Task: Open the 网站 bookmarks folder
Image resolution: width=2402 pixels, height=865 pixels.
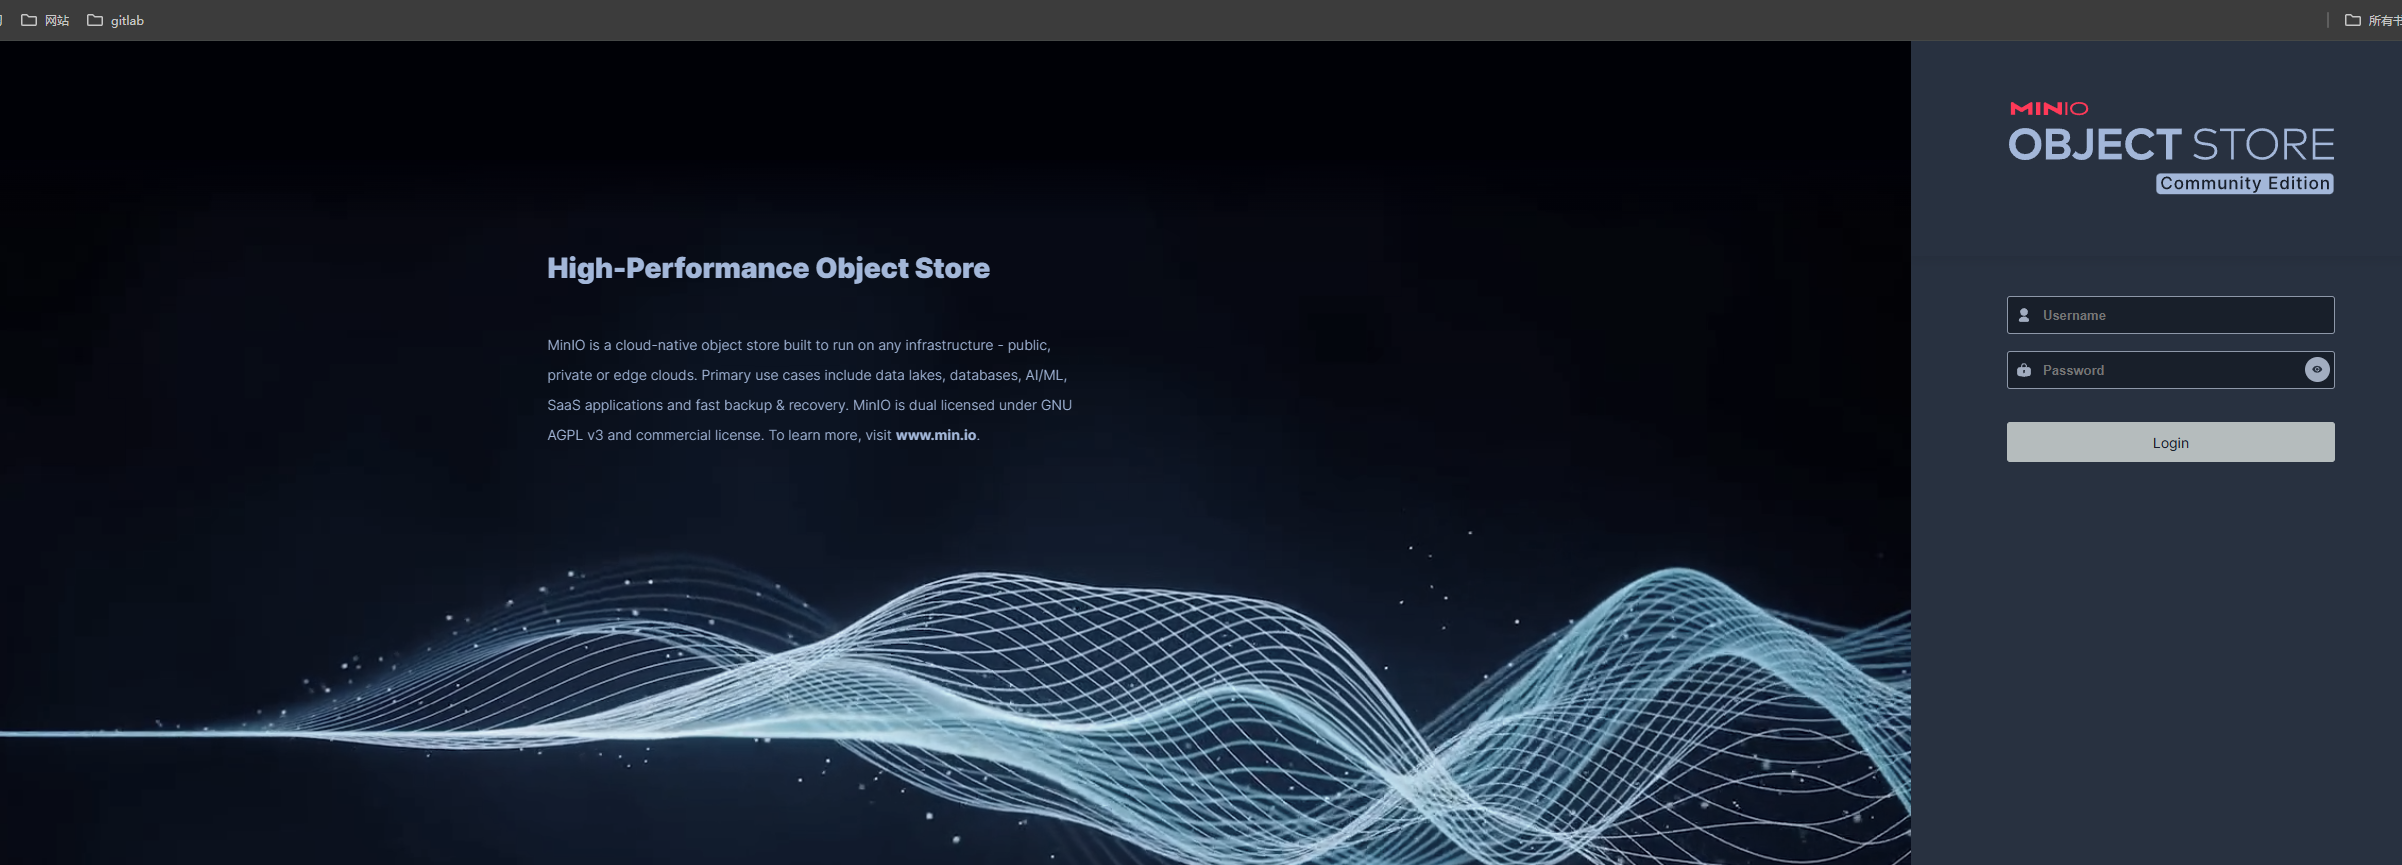Action: point(45,20)
